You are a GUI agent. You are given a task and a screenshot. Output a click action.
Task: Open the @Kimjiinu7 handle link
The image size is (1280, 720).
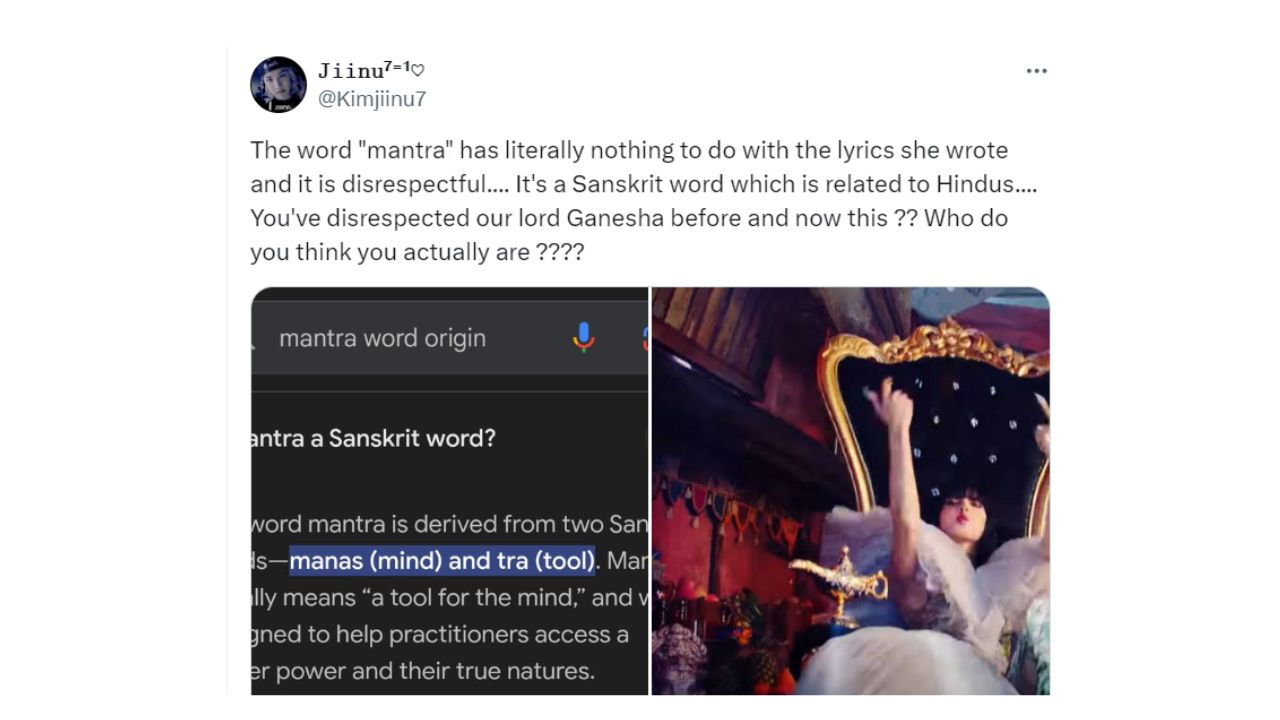[372, 99]
